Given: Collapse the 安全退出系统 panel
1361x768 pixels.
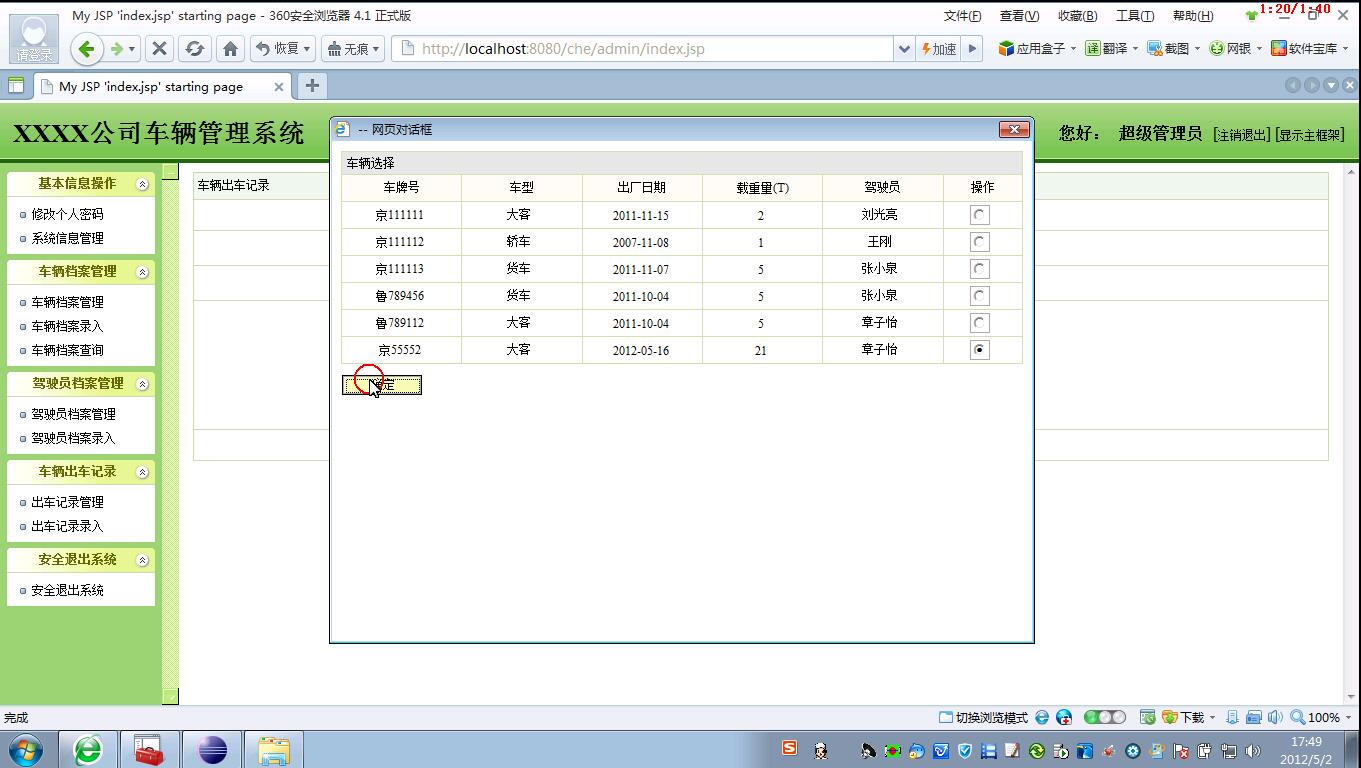Looking at the screenshot, I should coord(142,560).
